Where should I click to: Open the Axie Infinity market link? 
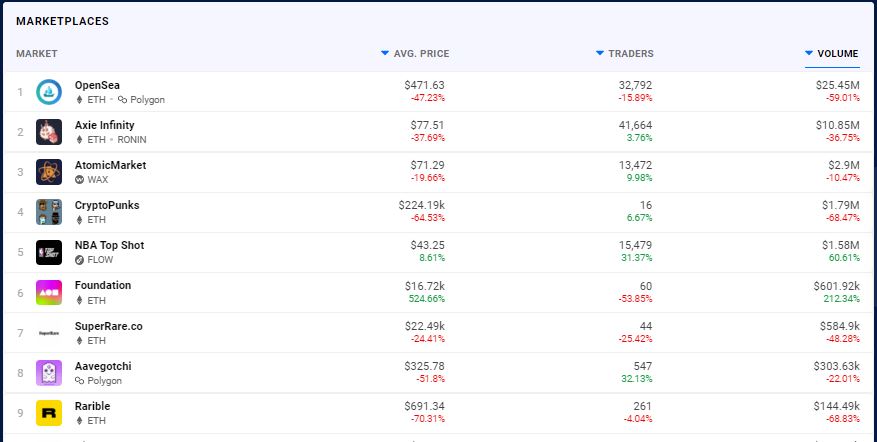(x=105, y=125)
